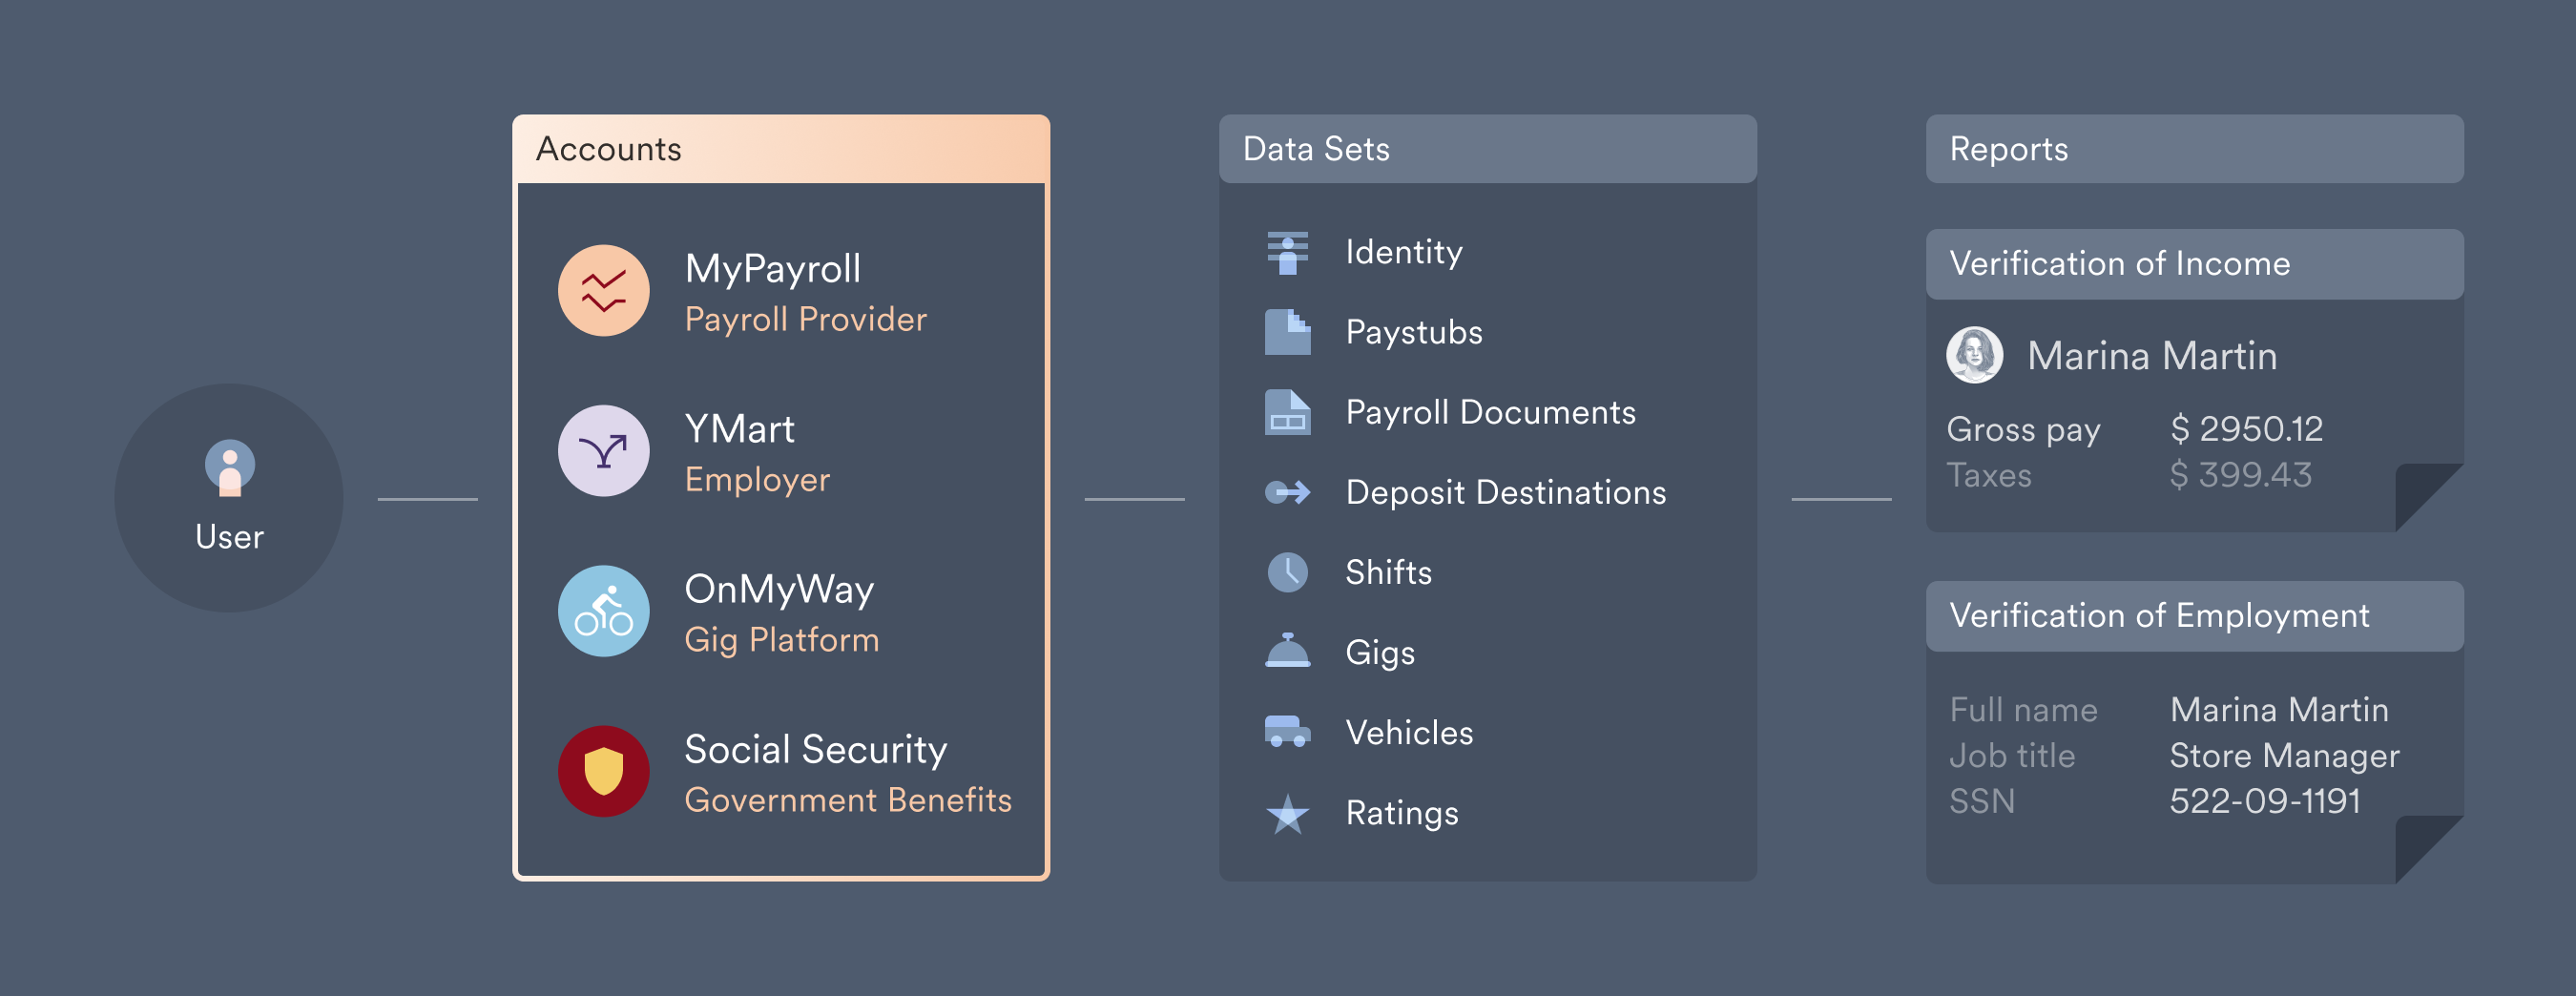Click the folded corner of income report

click(2424, 492)
